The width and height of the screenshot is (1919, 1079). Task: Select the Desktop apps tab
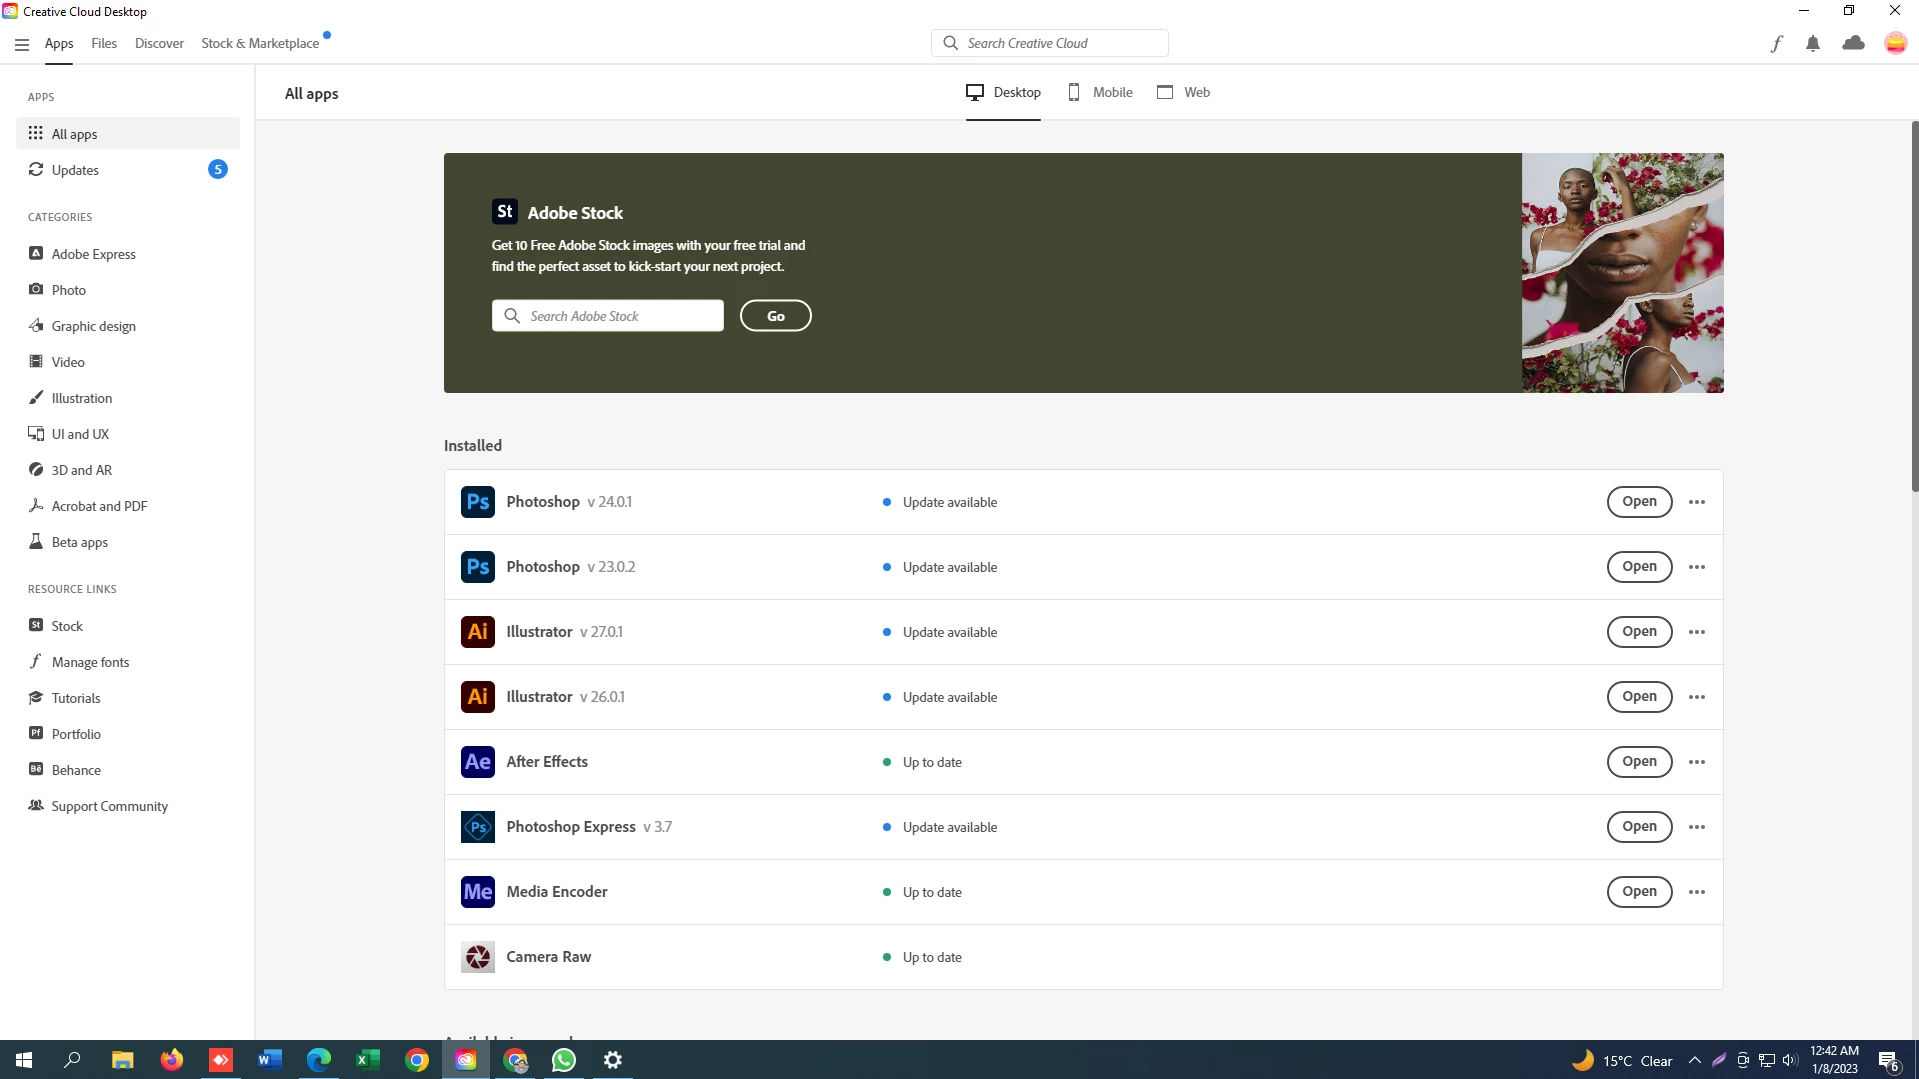coord(1003,92)
